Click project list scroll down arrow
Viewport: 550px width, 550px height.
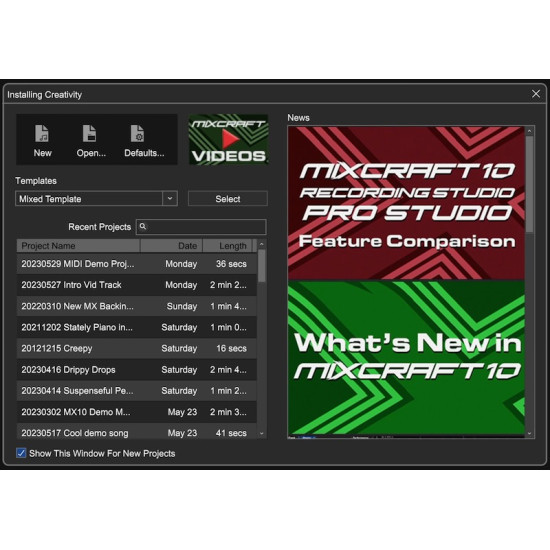point(261,434)
